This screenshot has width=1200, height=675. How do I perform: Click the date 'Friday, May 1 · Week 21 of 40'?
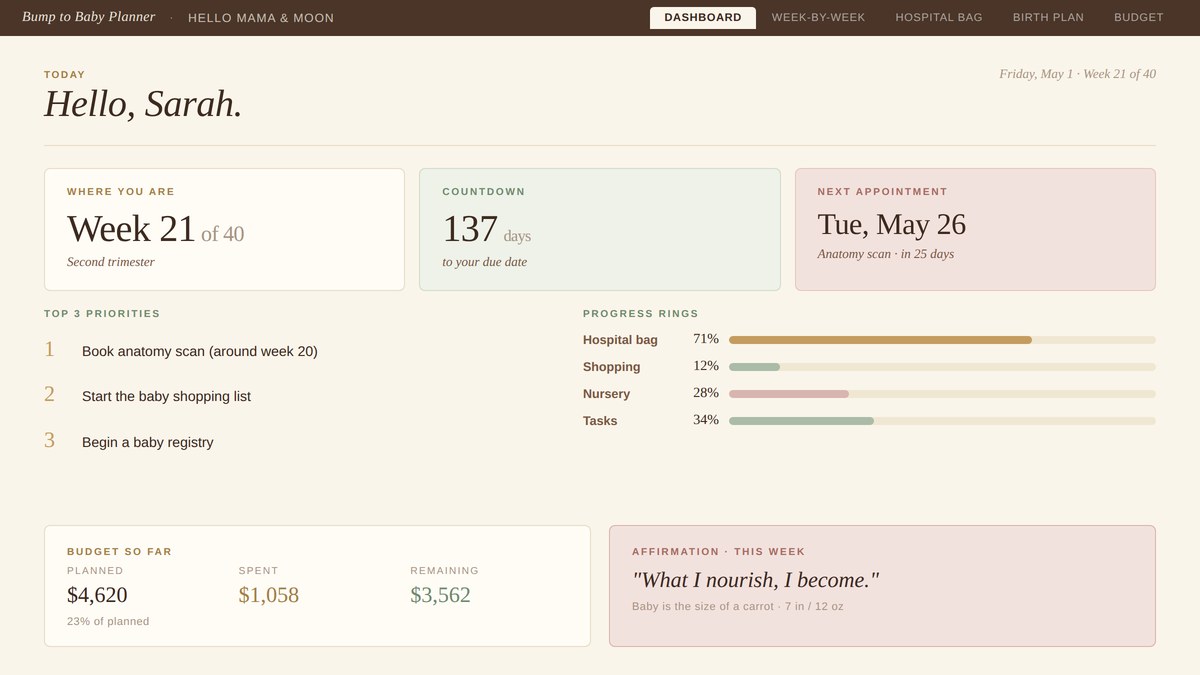(1077, 74)
